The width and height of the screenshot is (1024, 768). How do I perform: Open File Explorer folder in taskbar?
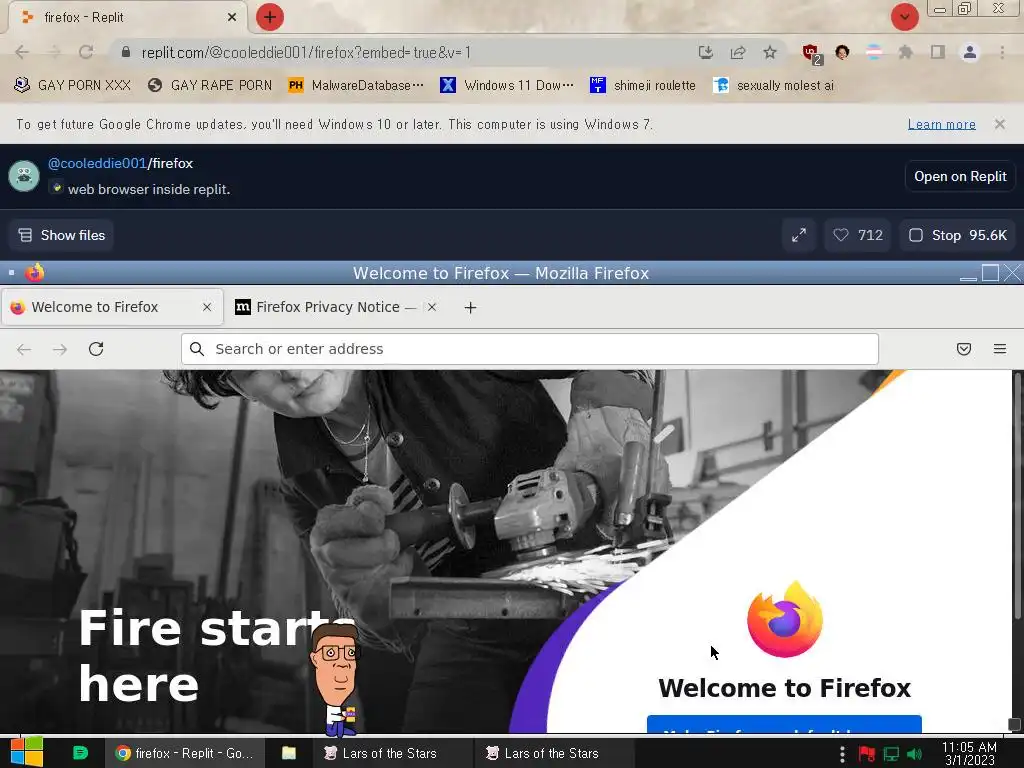(x=289, y=753)
